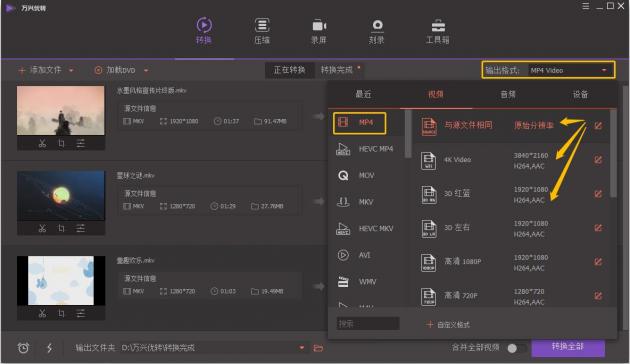
Task: Open the 压缩 (Compress) section
Action: click(x=262, y=31)
